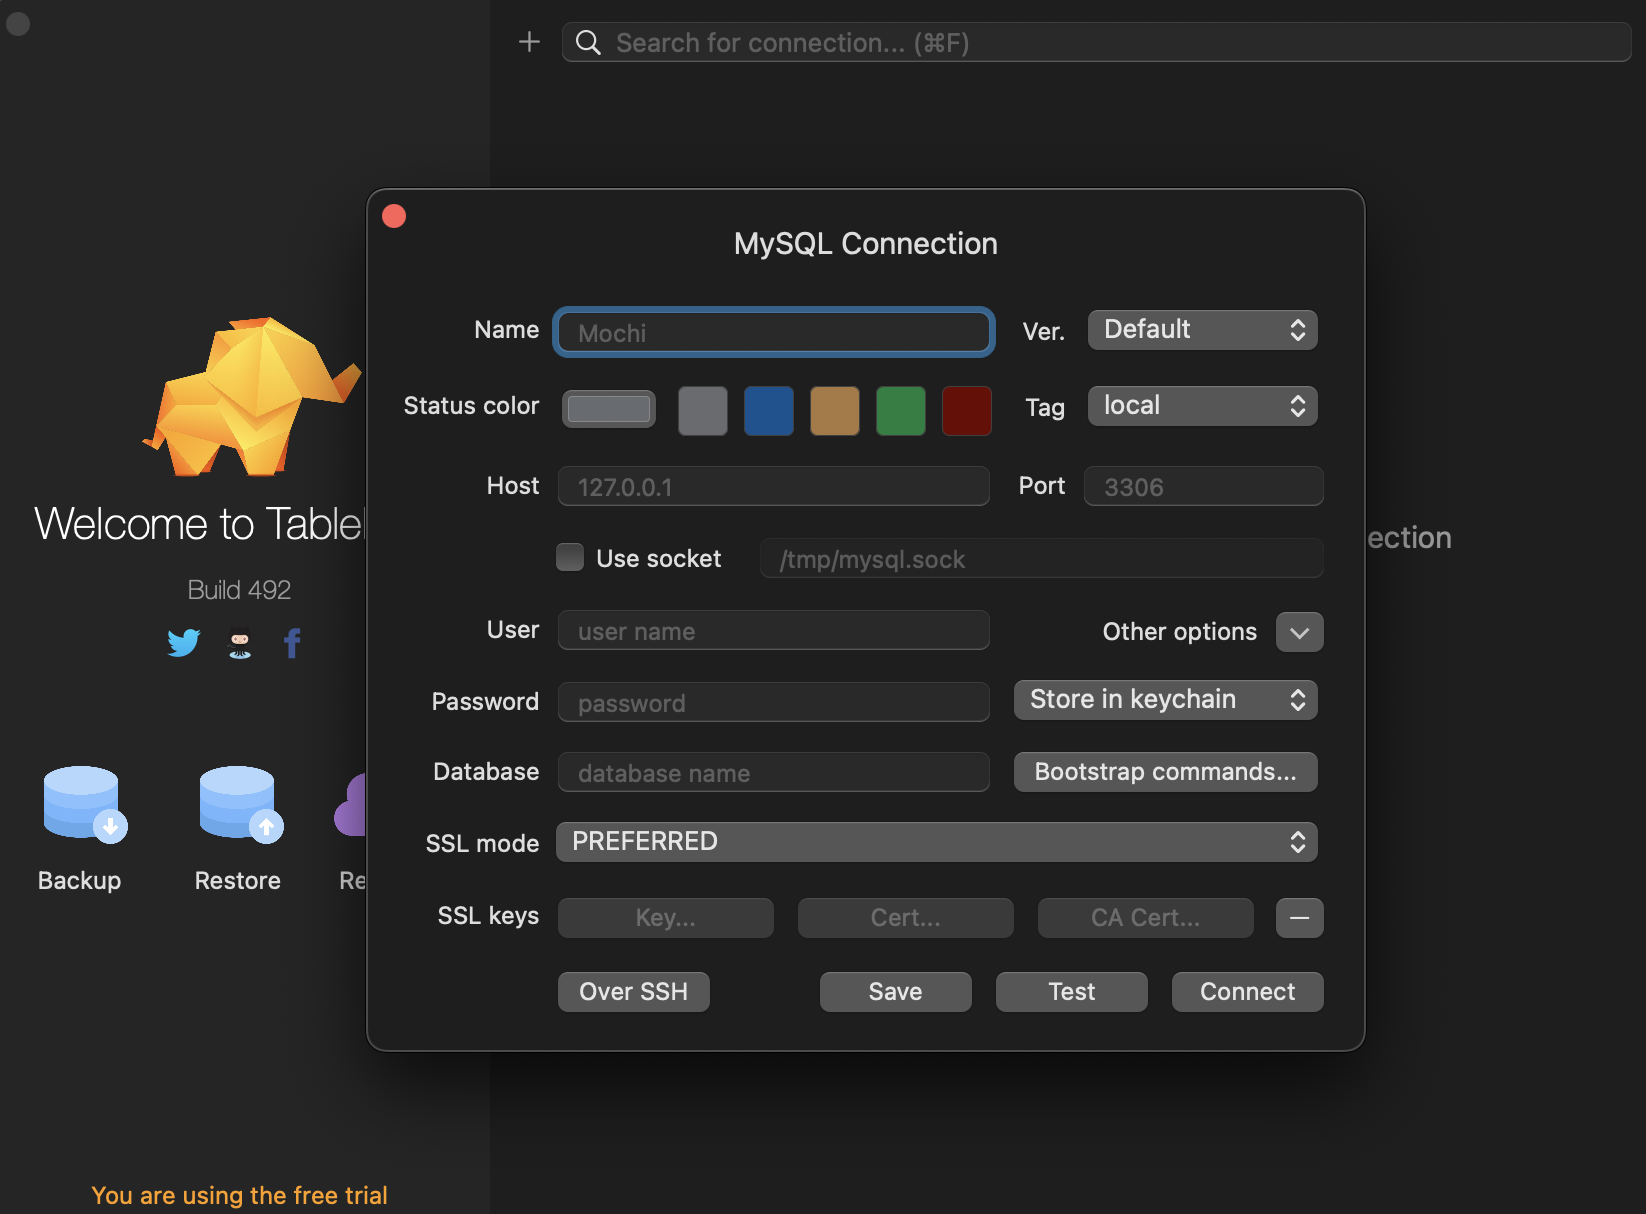The image size is (1646, 1214).
Task: Click the plus icon to add connection
Action: 529,42
